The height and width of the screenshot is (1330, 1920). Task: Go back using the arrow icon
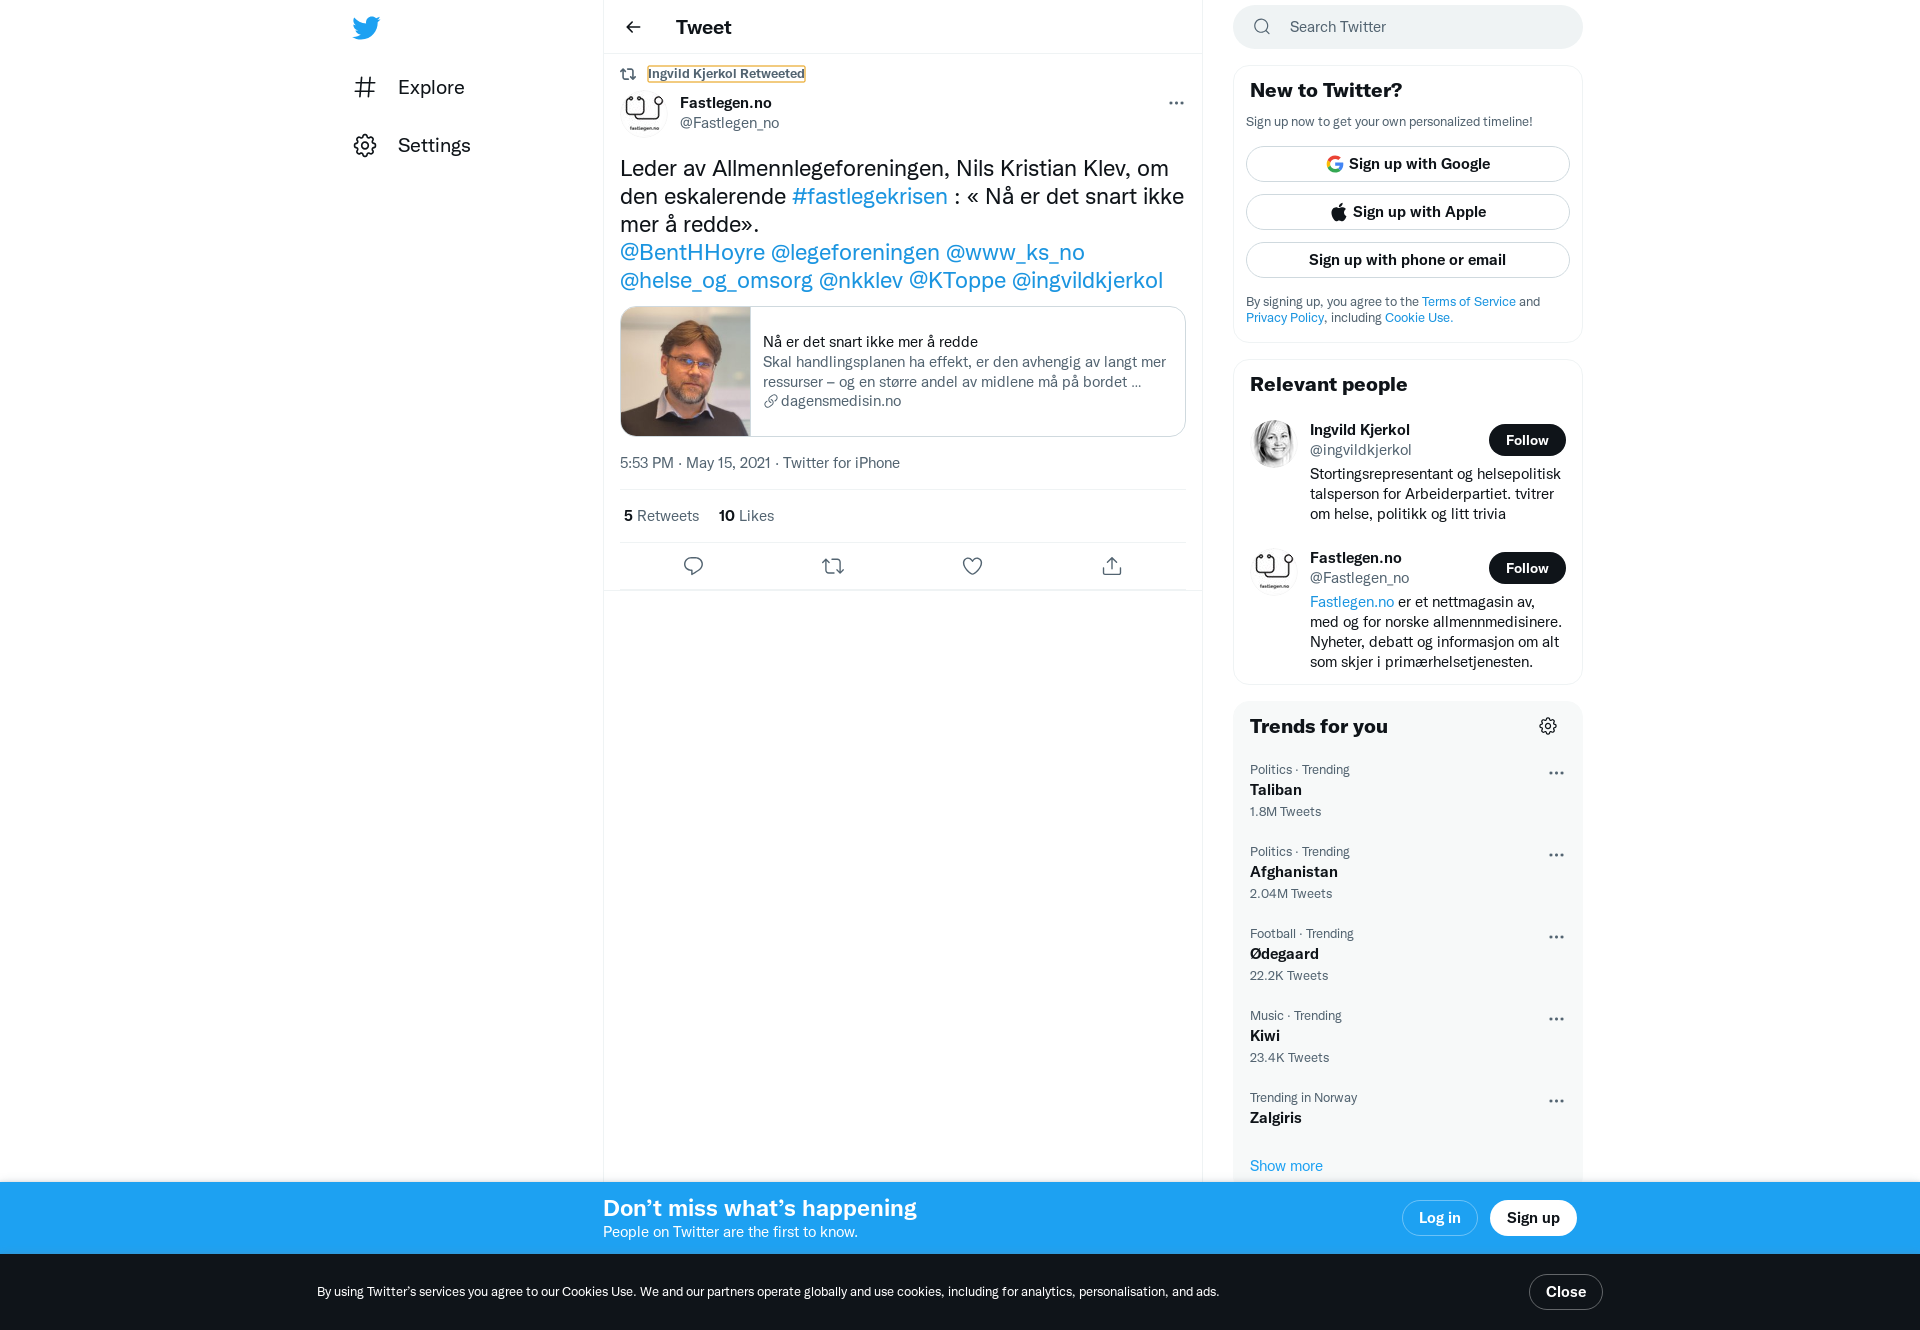pos(633,27)
